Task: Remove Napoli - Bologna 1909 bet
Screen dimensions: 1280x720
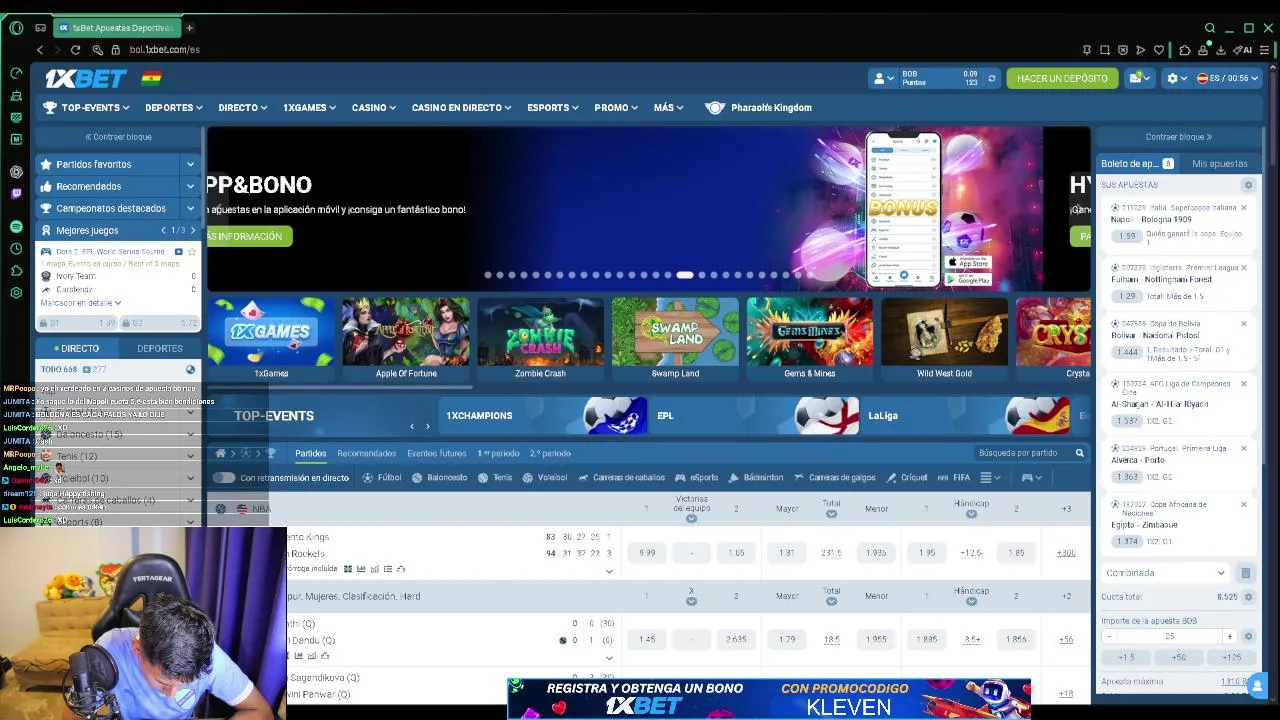Action: click(1244, 208)
